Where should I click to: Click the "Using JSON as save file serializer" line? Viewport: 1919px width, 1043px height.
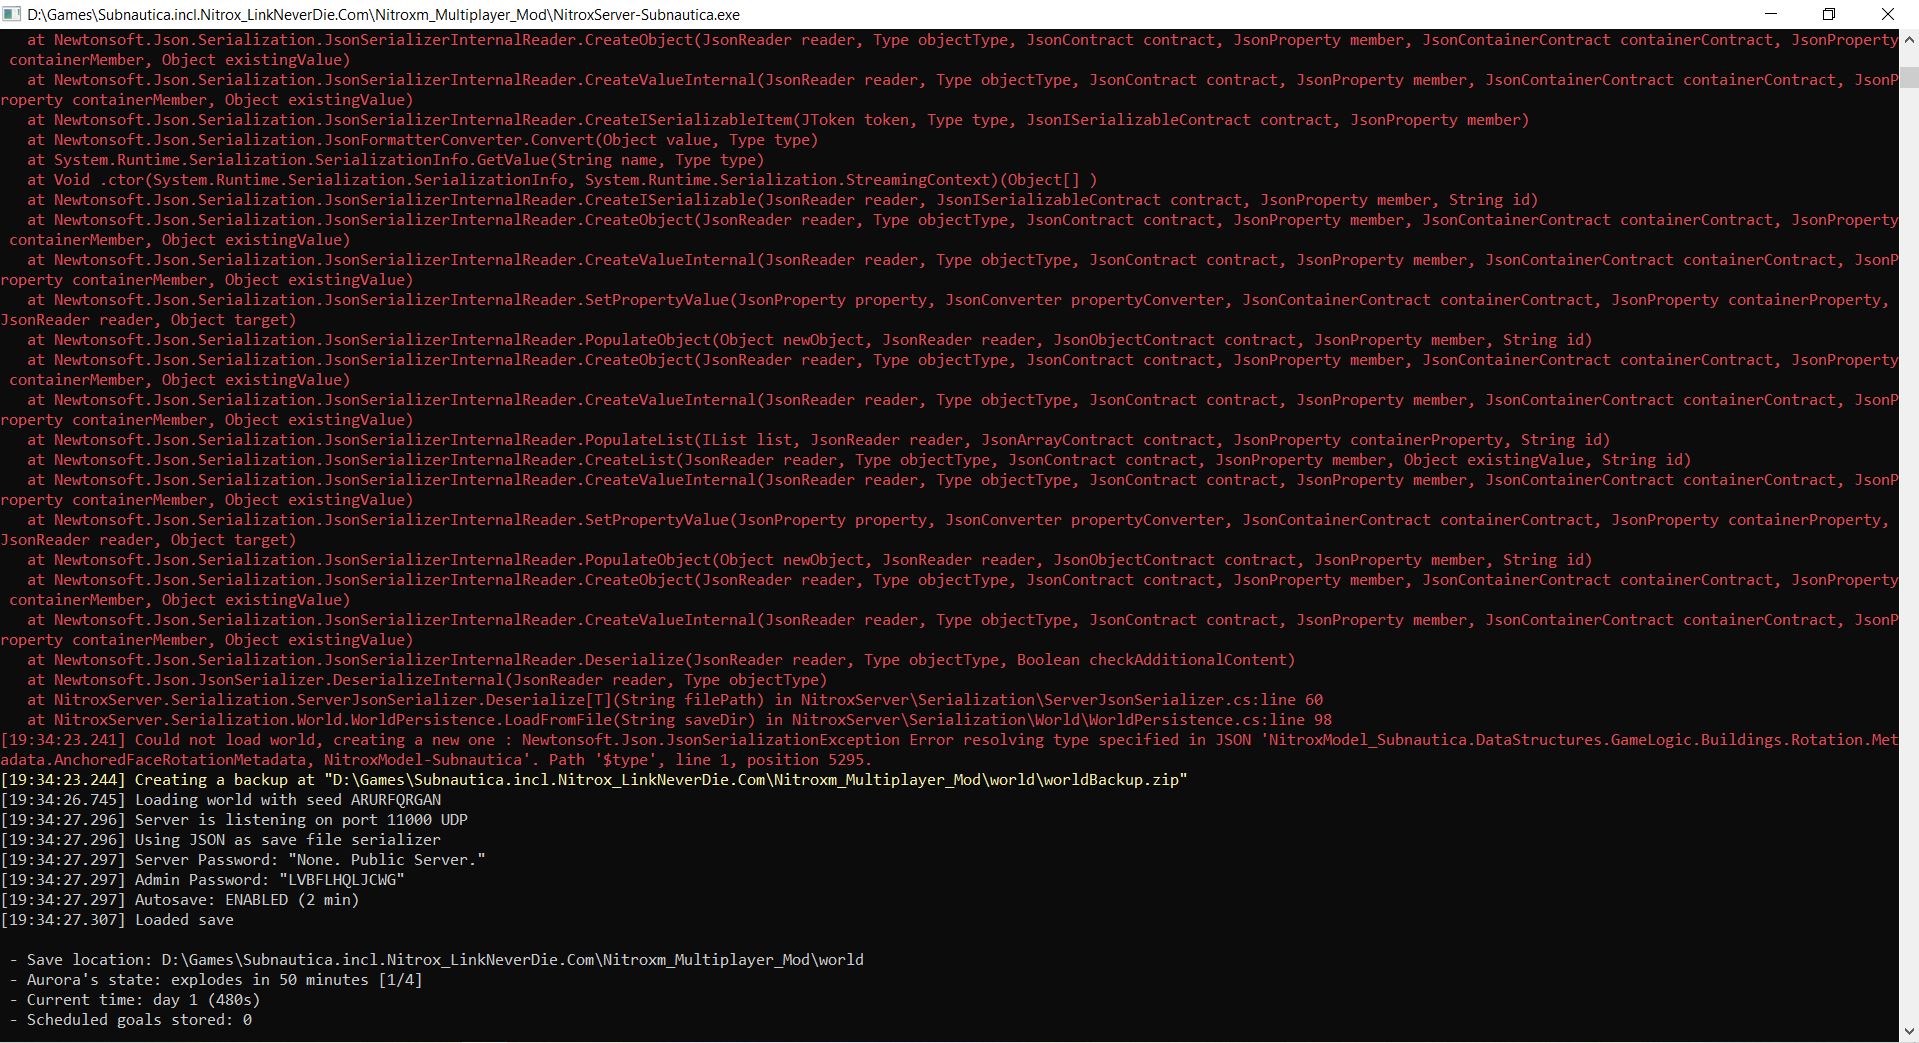coord(287,840)
